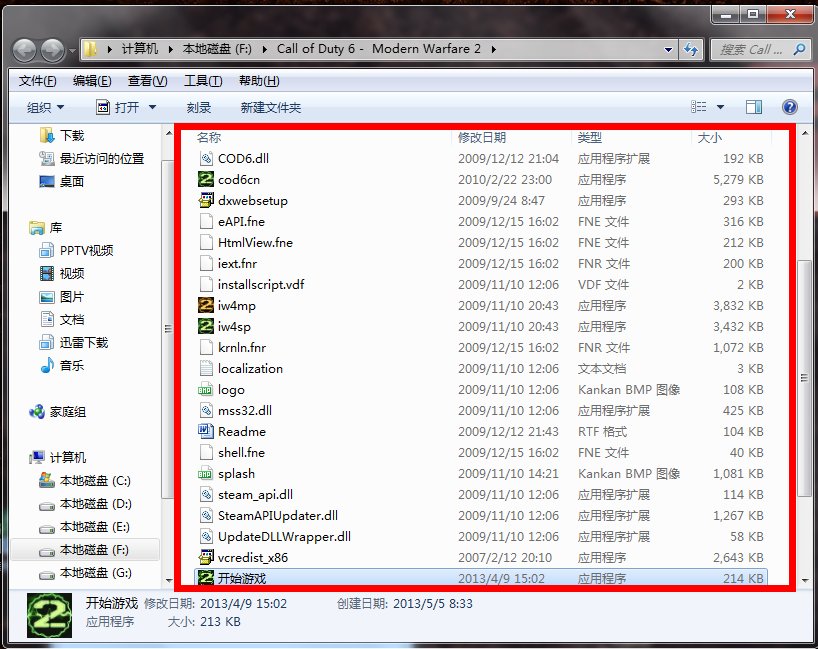818x649 pixels.
Task: Open the dropdown arrow beside 打开
Action: 152,108
